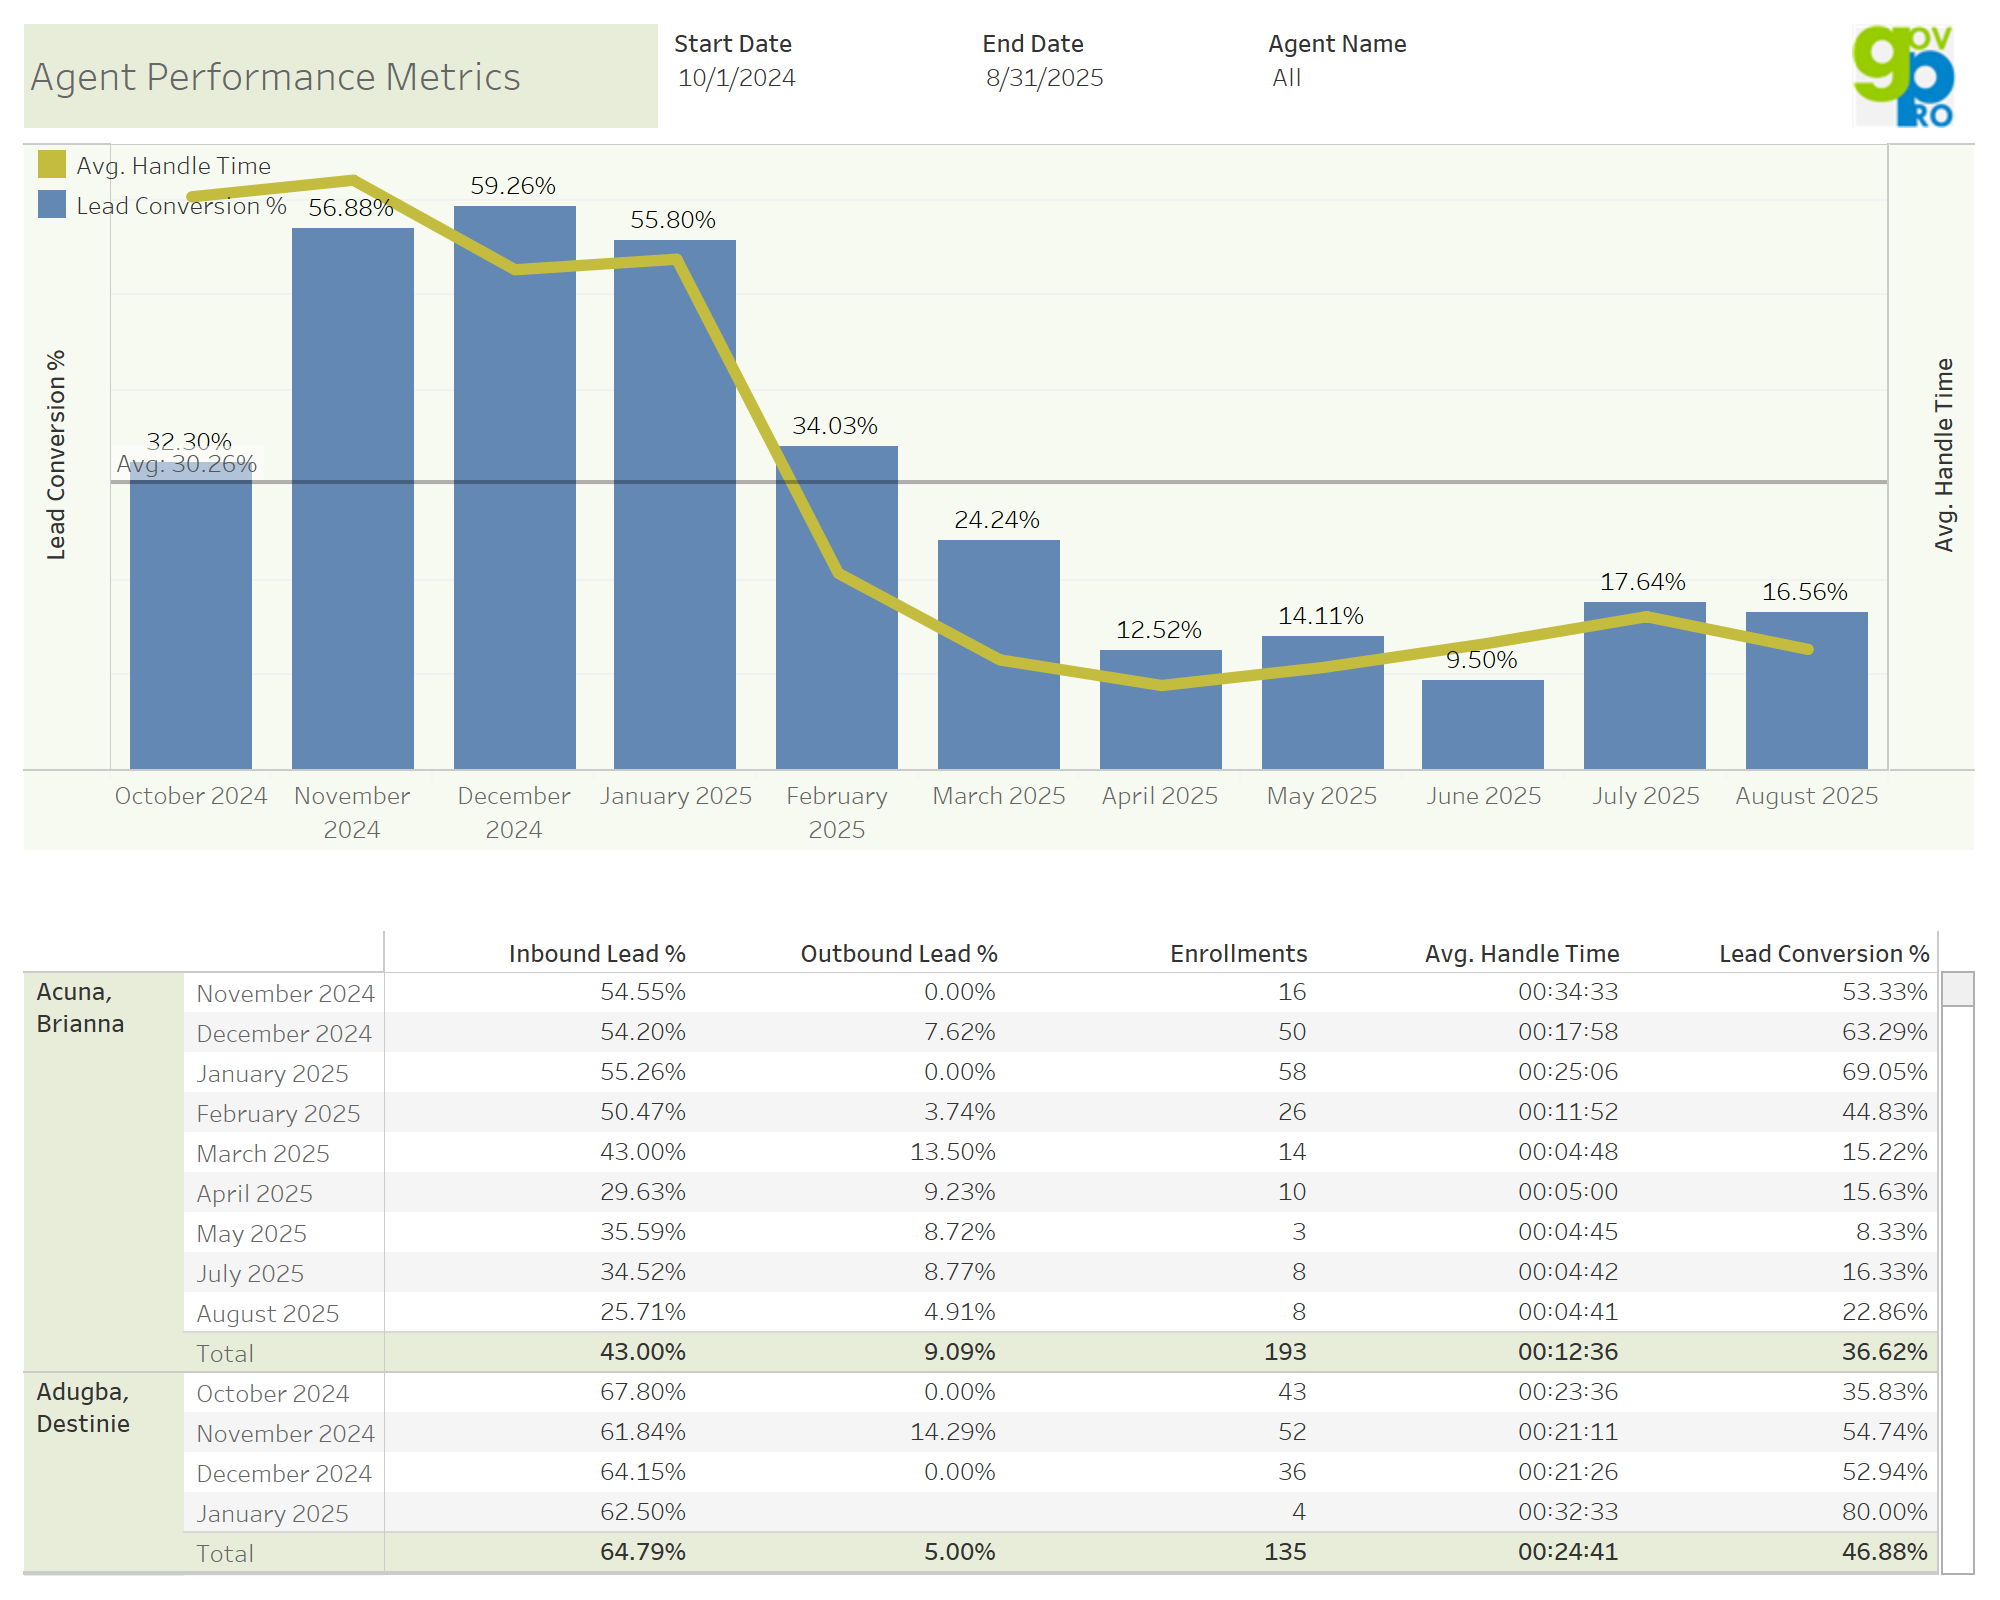2000x1600 pixels.
Task: Click the Avg. Handle Time legend swatch
Action: (52, 165)
